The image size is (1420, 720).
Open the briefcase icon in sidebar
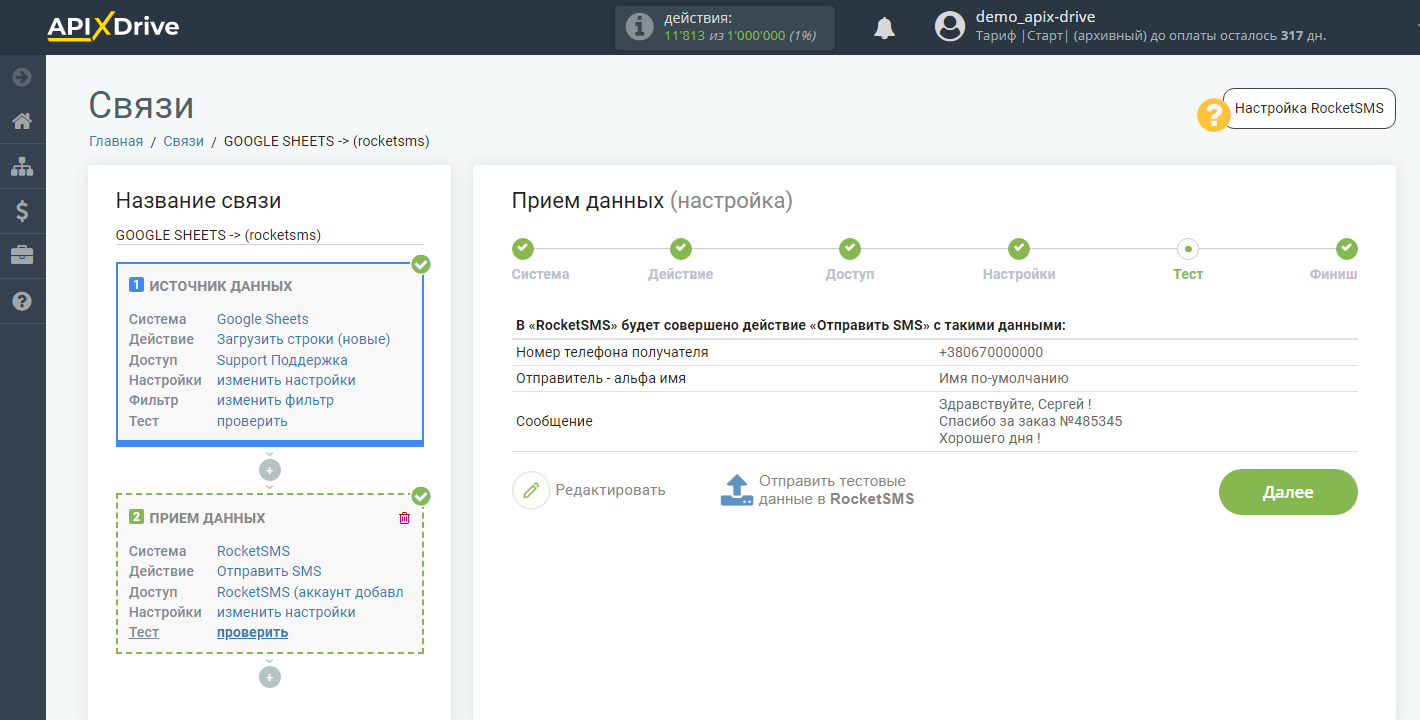pyautogui.click(x=22, y=256)
